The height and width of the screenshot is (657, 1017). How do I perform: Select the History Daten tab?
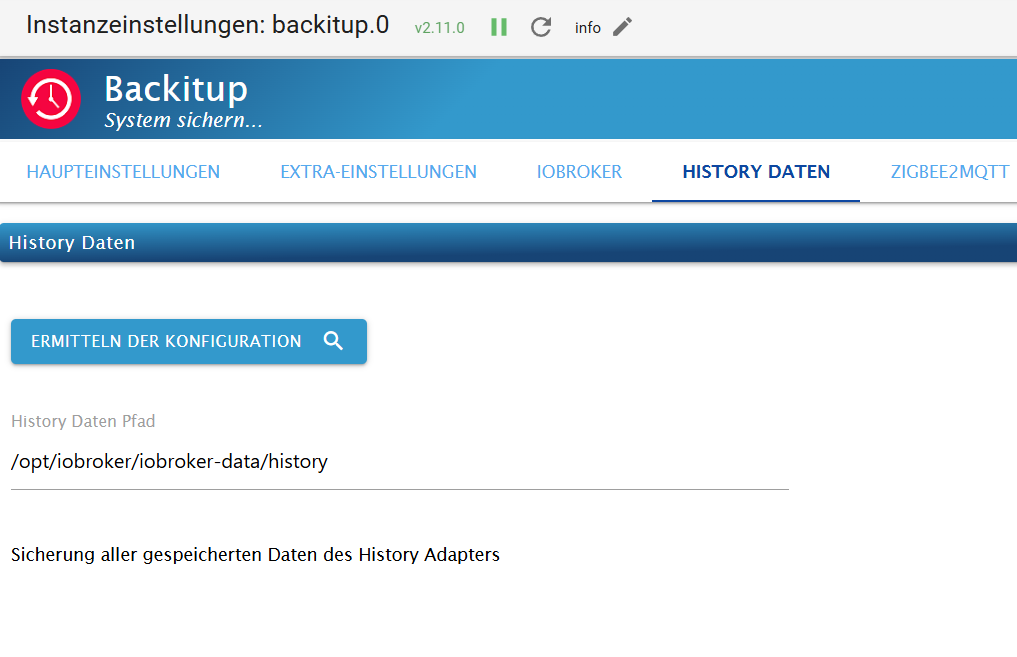[x=756, y=172]
